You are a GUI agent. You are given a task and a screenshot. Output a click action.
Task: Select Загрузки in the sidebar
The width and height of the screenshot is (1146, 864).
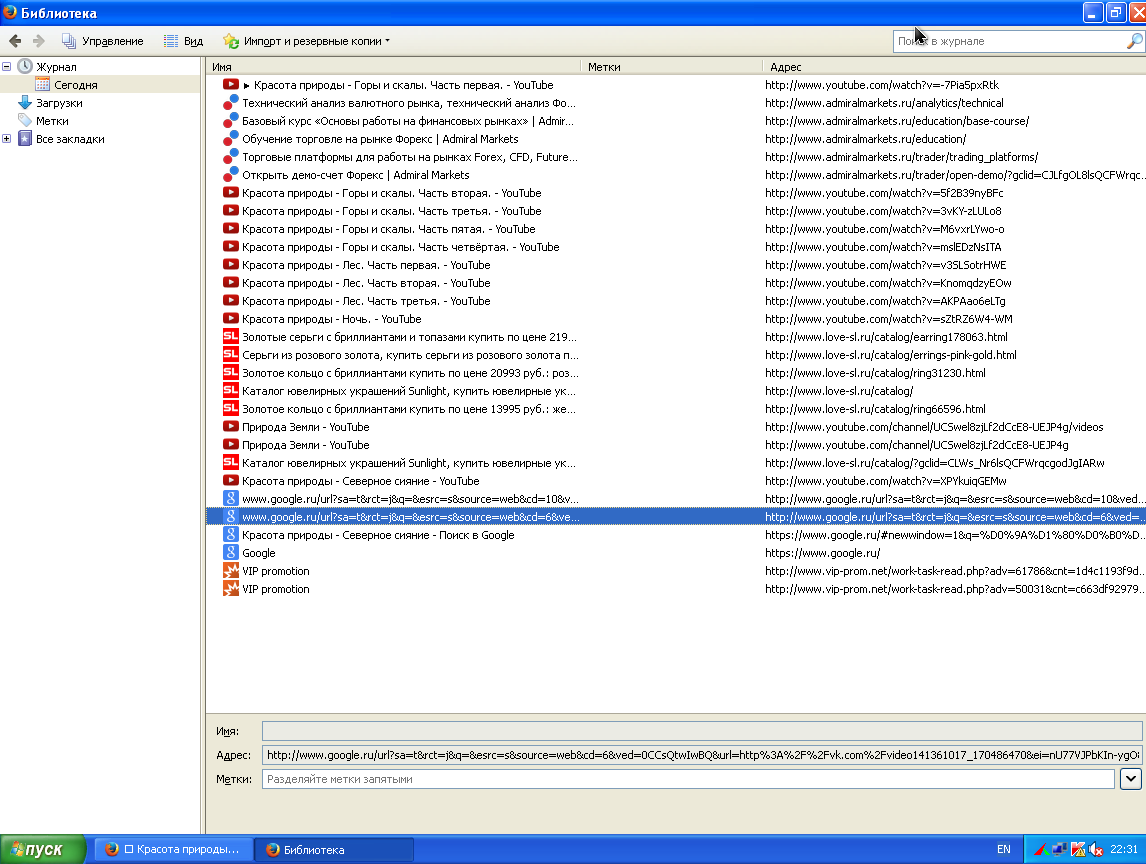click(x=59, y=103)
